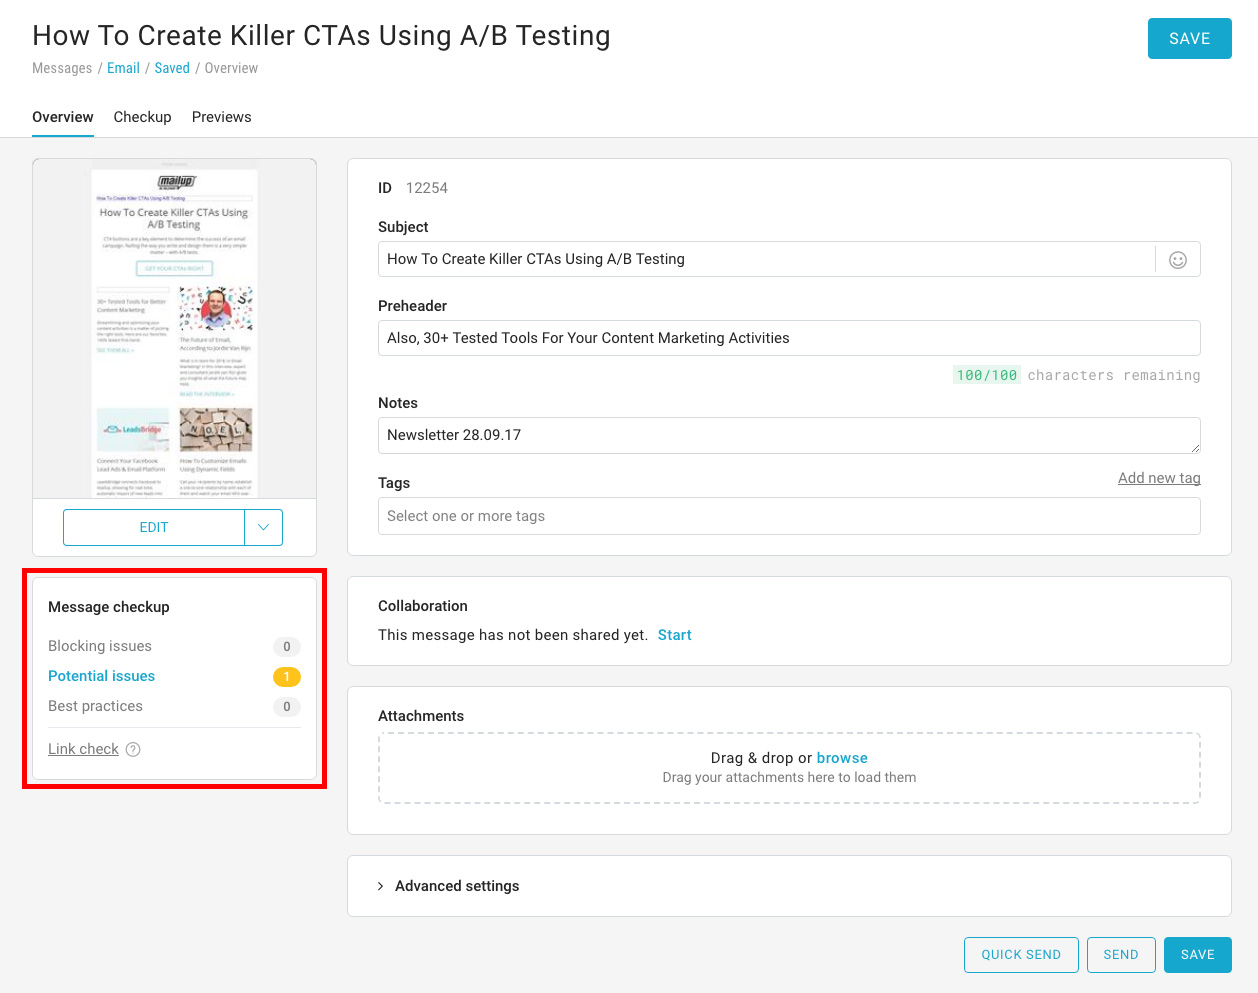This screenshot has height=993, width=1258.
Task: Switch to the Checkup tab
Action: (142, 117)
